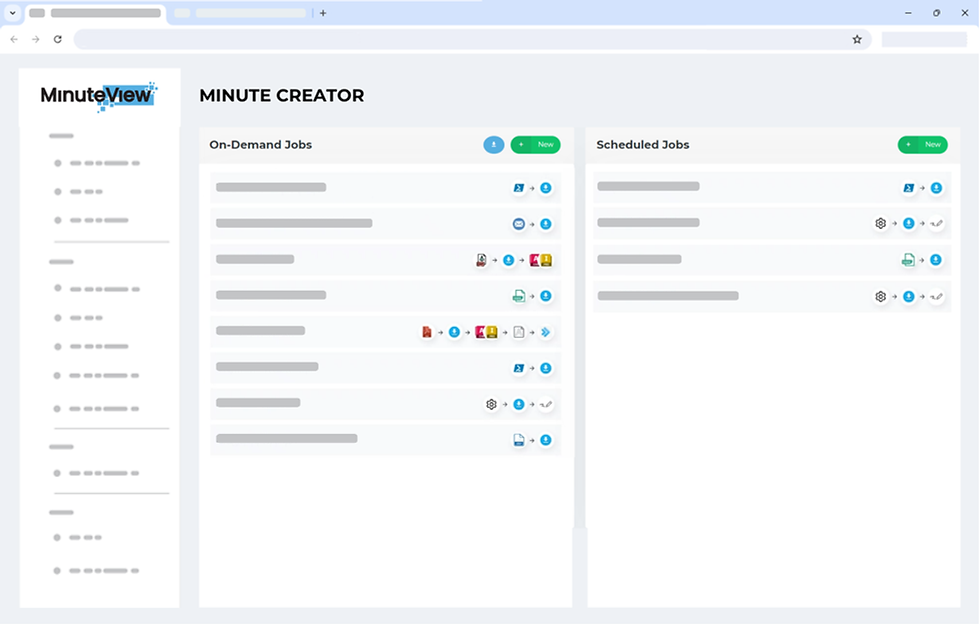The image size is (979, 624).
Task: Expand the double-chevron icon on the fifth job row
Action: point(546,331)
